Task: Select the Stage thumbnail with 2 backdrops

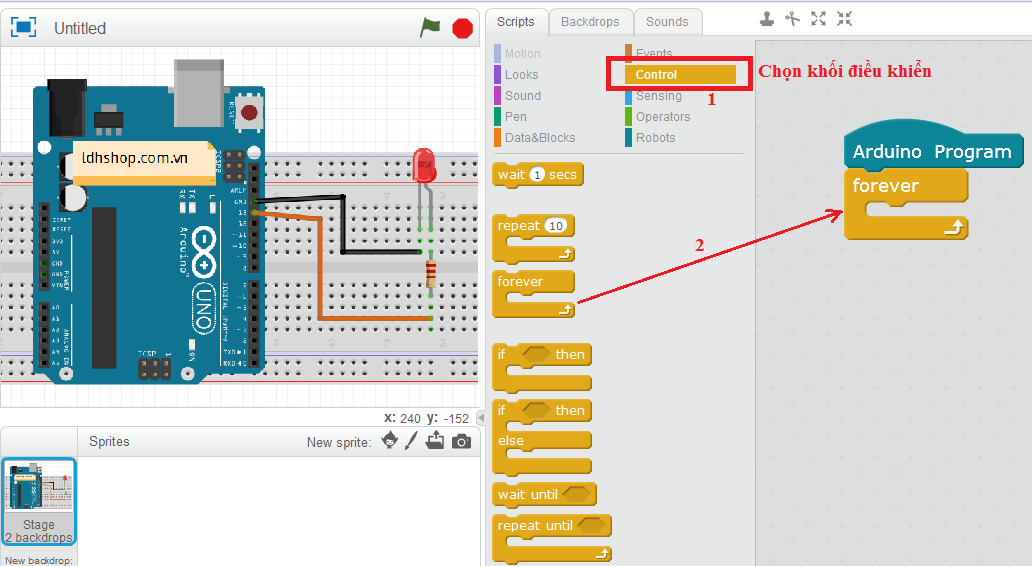Action: pyautogui.click(x=39, y=501)
